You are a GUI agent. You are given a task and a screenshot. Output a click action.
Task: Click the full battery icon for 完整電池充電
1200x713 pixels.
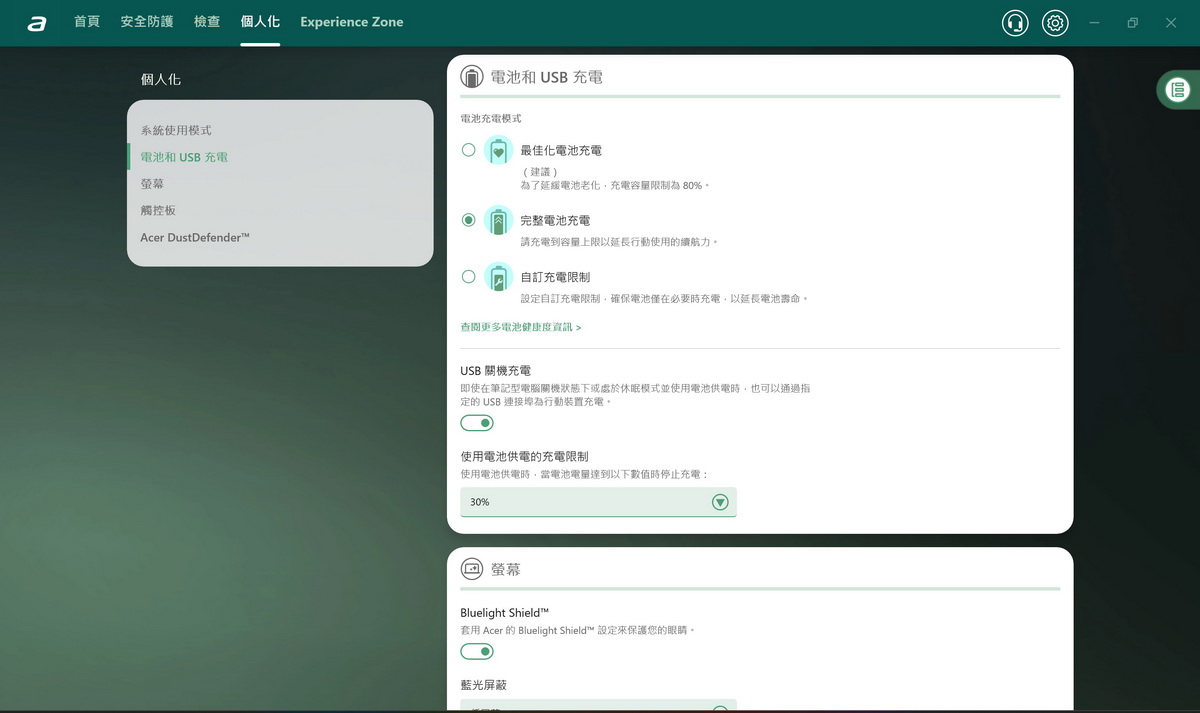pos(498,221)
